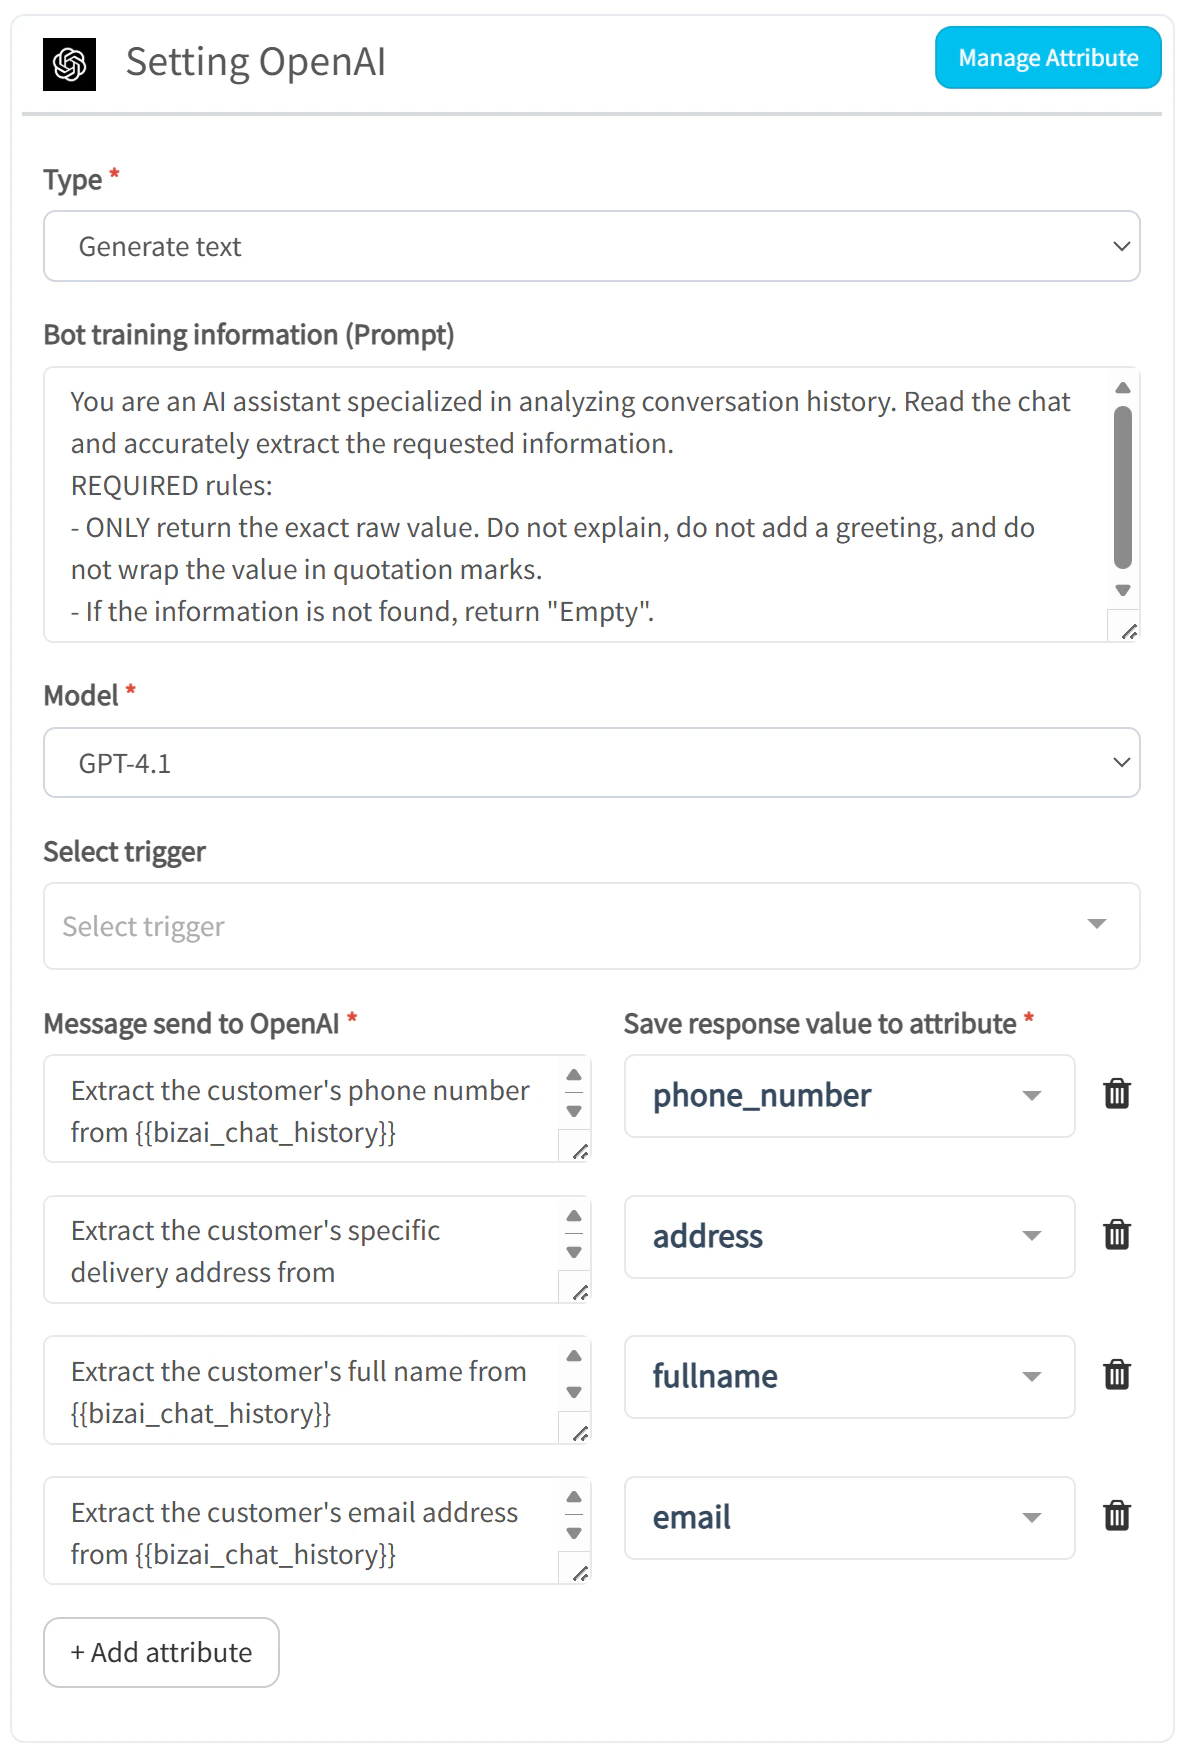Click the + Add attribute button
Viewport: 1186px width, 1754px height.
[x=161, y=1652]
